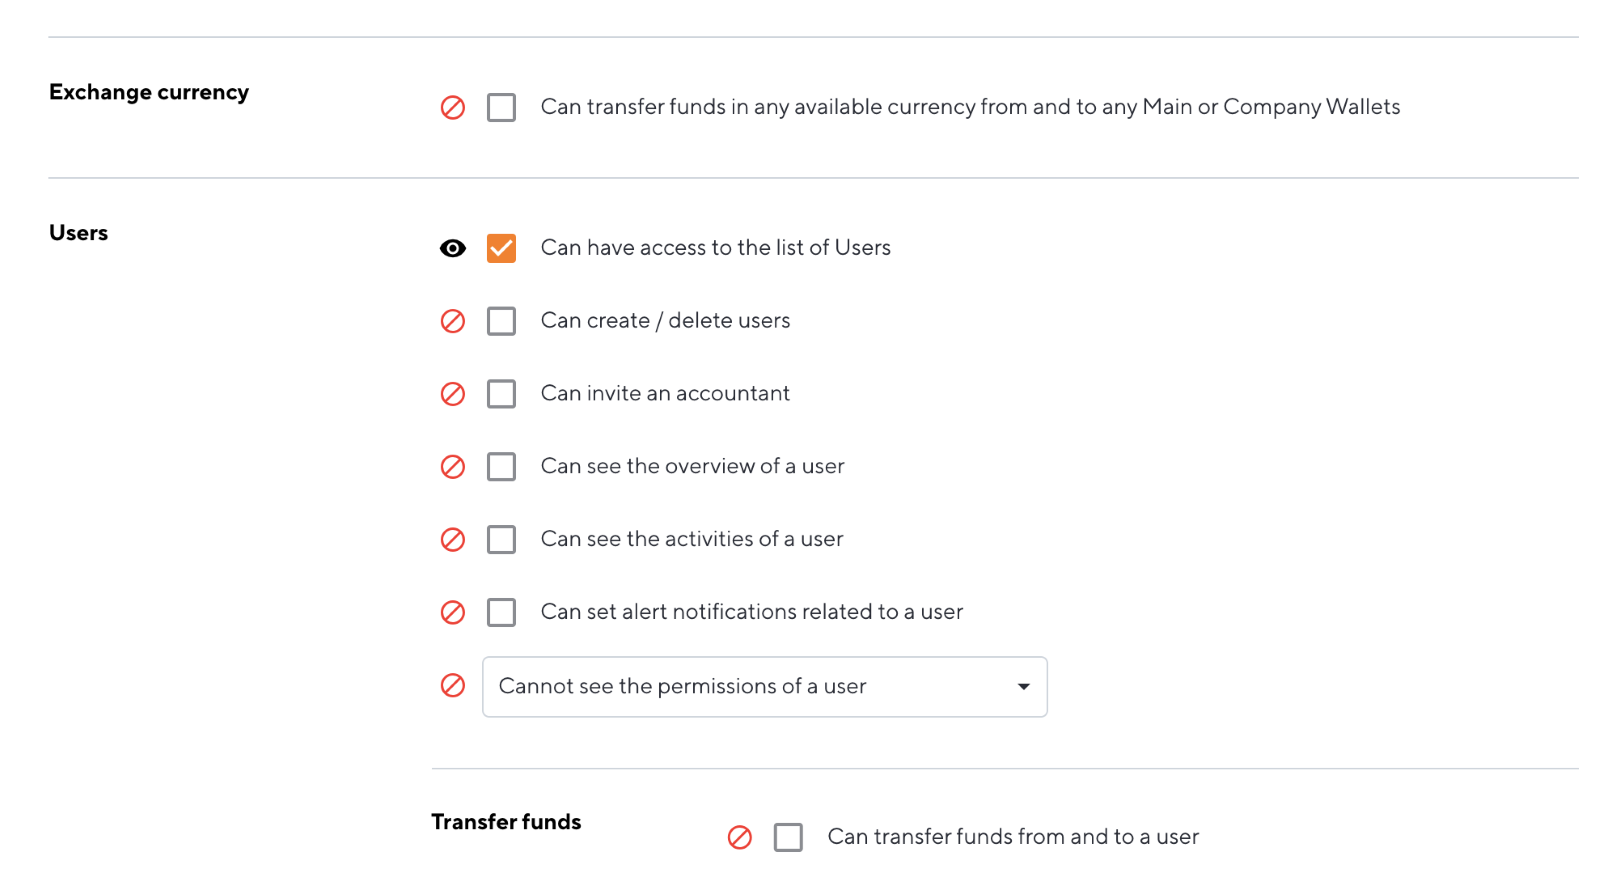Check the invite an accountant box

(501, 394)
